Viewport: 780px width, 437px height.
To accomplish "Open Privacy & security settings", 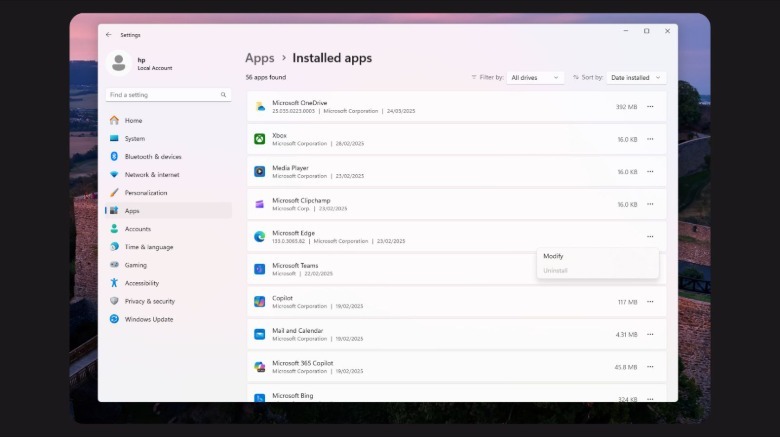I will pos(149,301).
